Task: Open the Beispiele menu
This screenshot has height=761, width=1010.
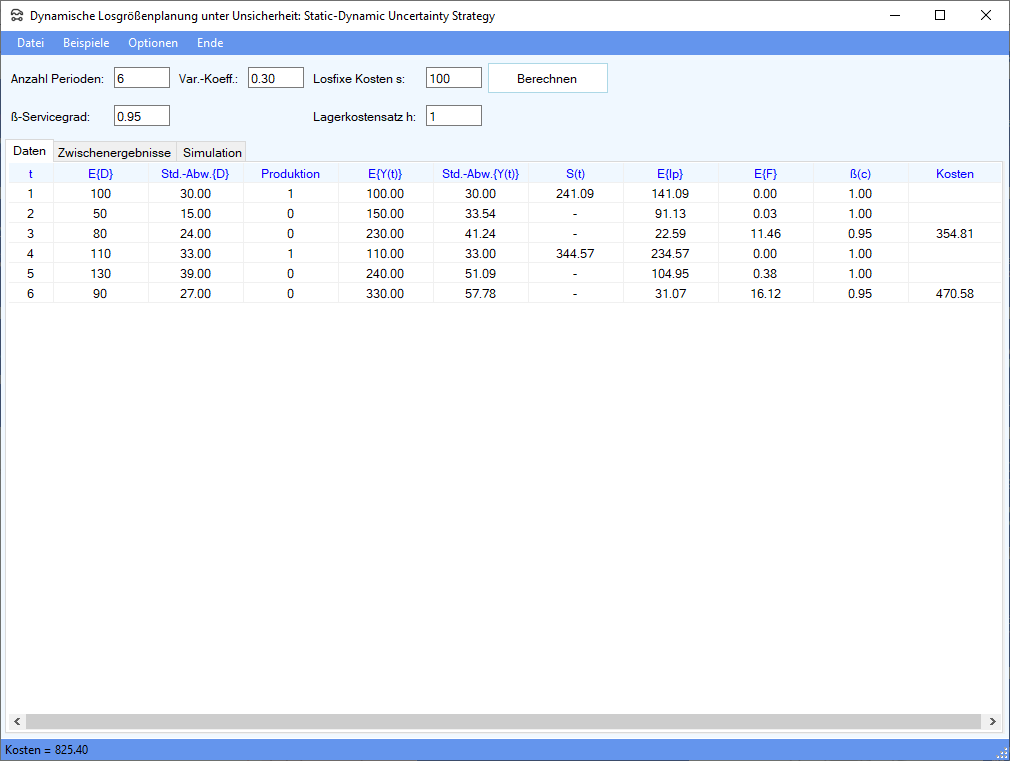Action: pyautogui.click(x=86, y=43)
